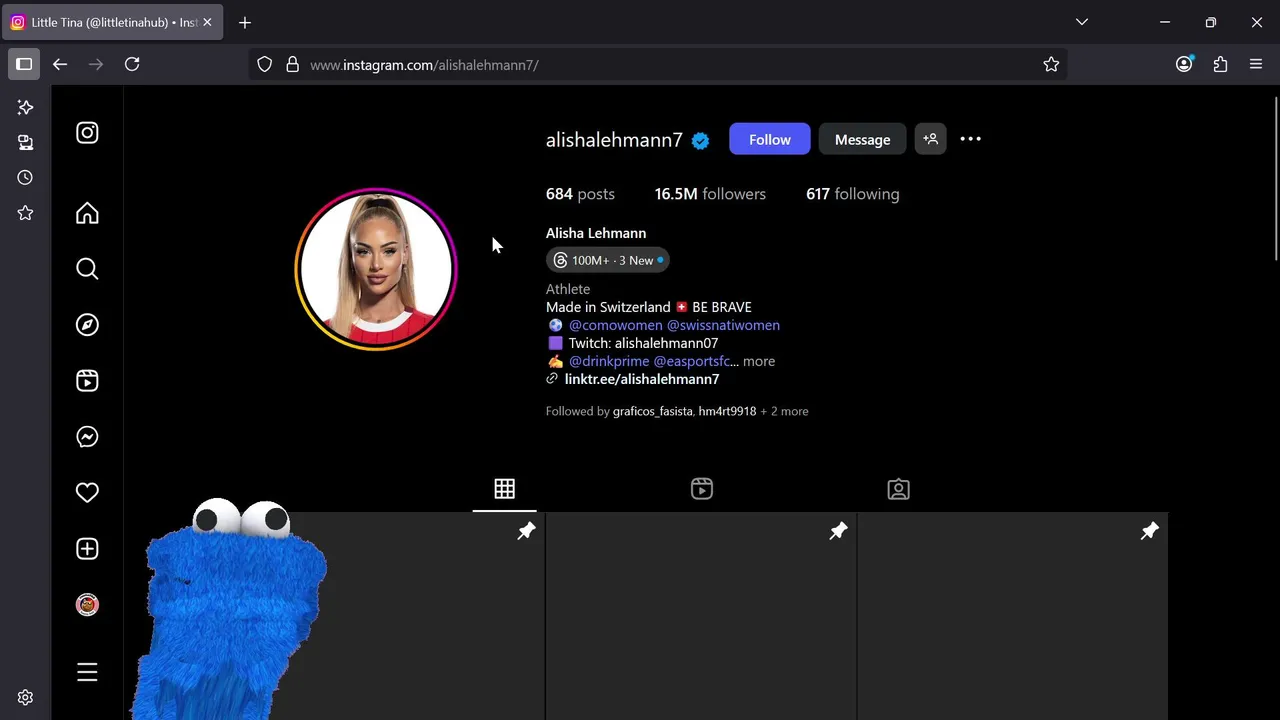Open the profile options three-dots menu

[x=970, y=139]
